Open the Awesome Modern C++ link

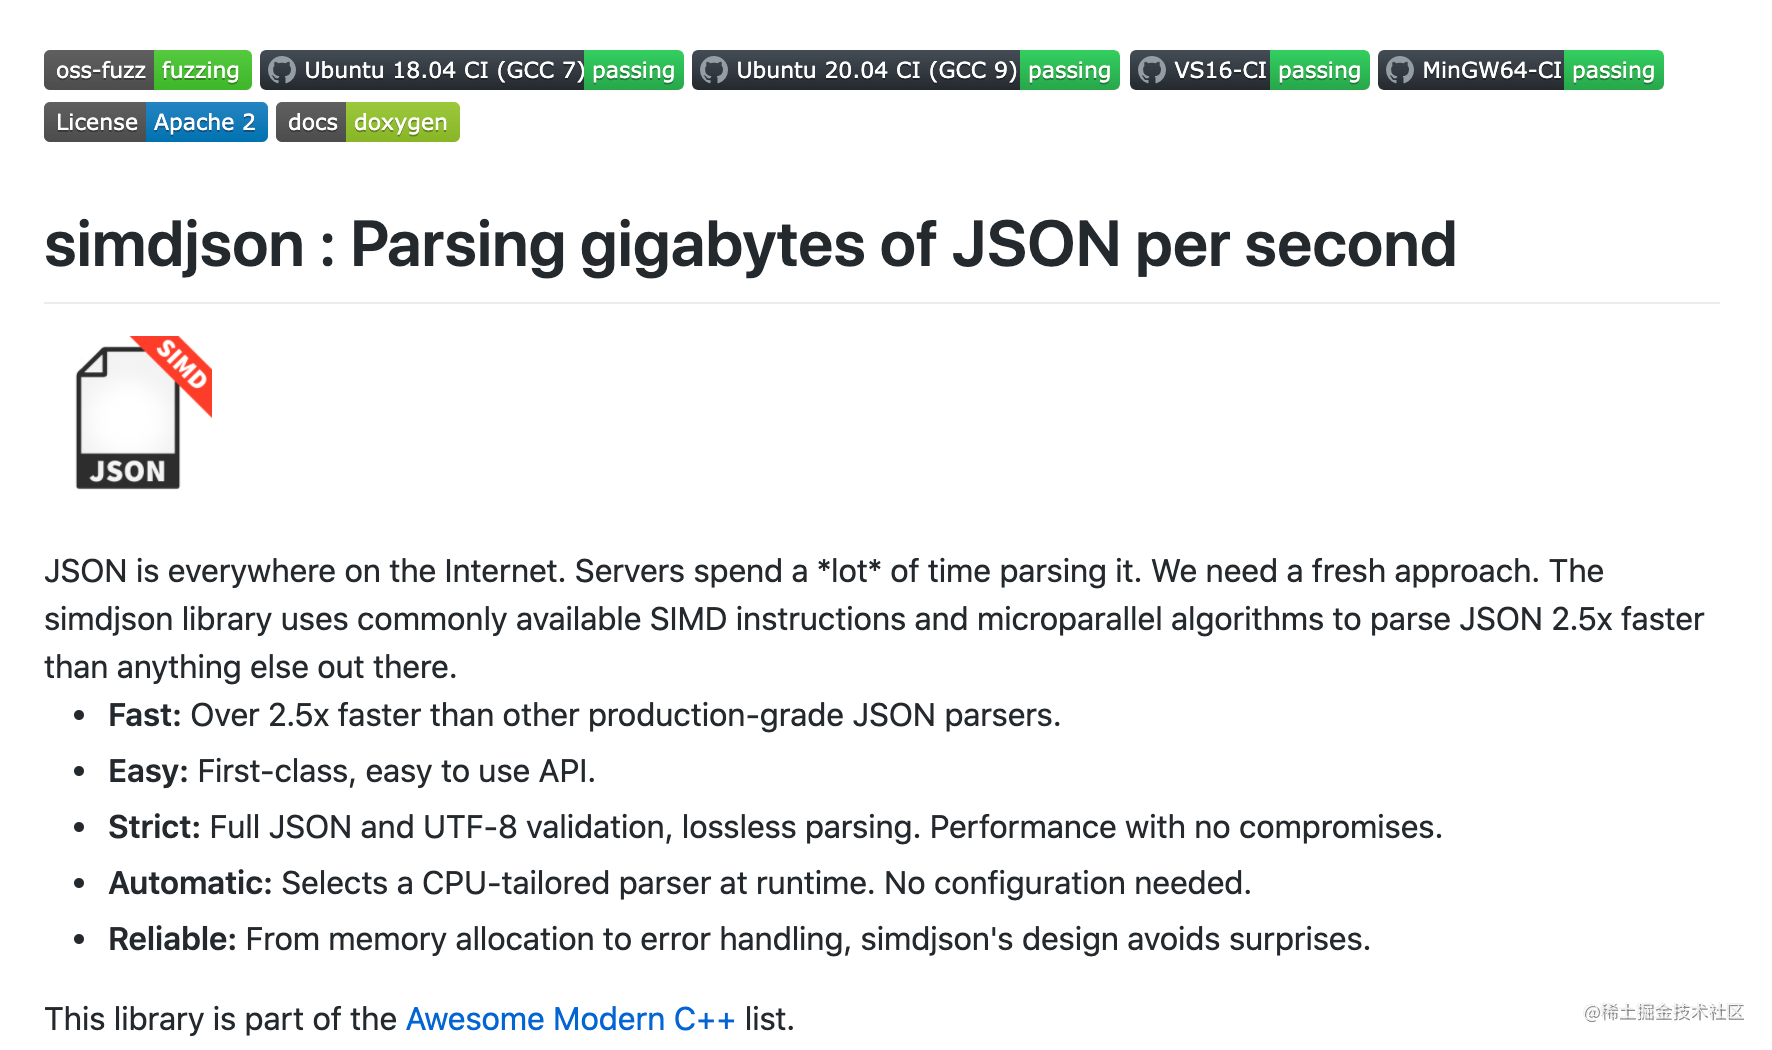pyautogui.click(x=570, y=1019)
